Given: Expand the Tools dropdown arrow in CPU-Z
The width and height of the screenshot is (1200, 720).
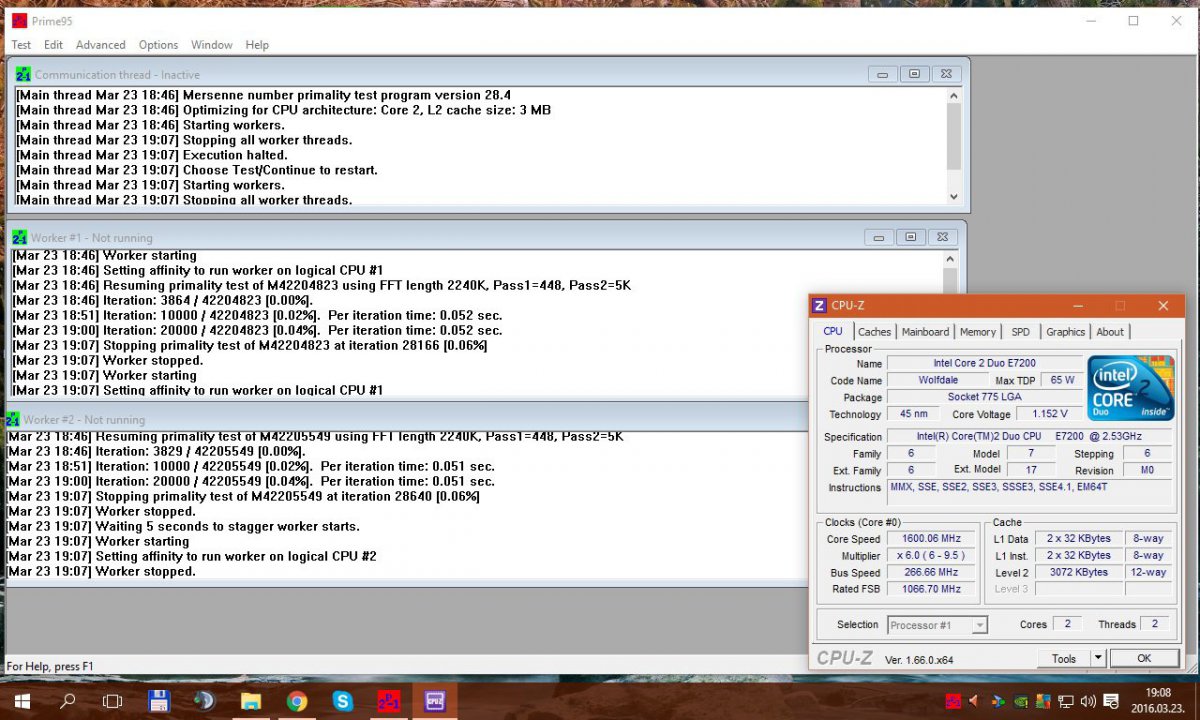Looking at the screenshot, I should tap(1097, 658).
